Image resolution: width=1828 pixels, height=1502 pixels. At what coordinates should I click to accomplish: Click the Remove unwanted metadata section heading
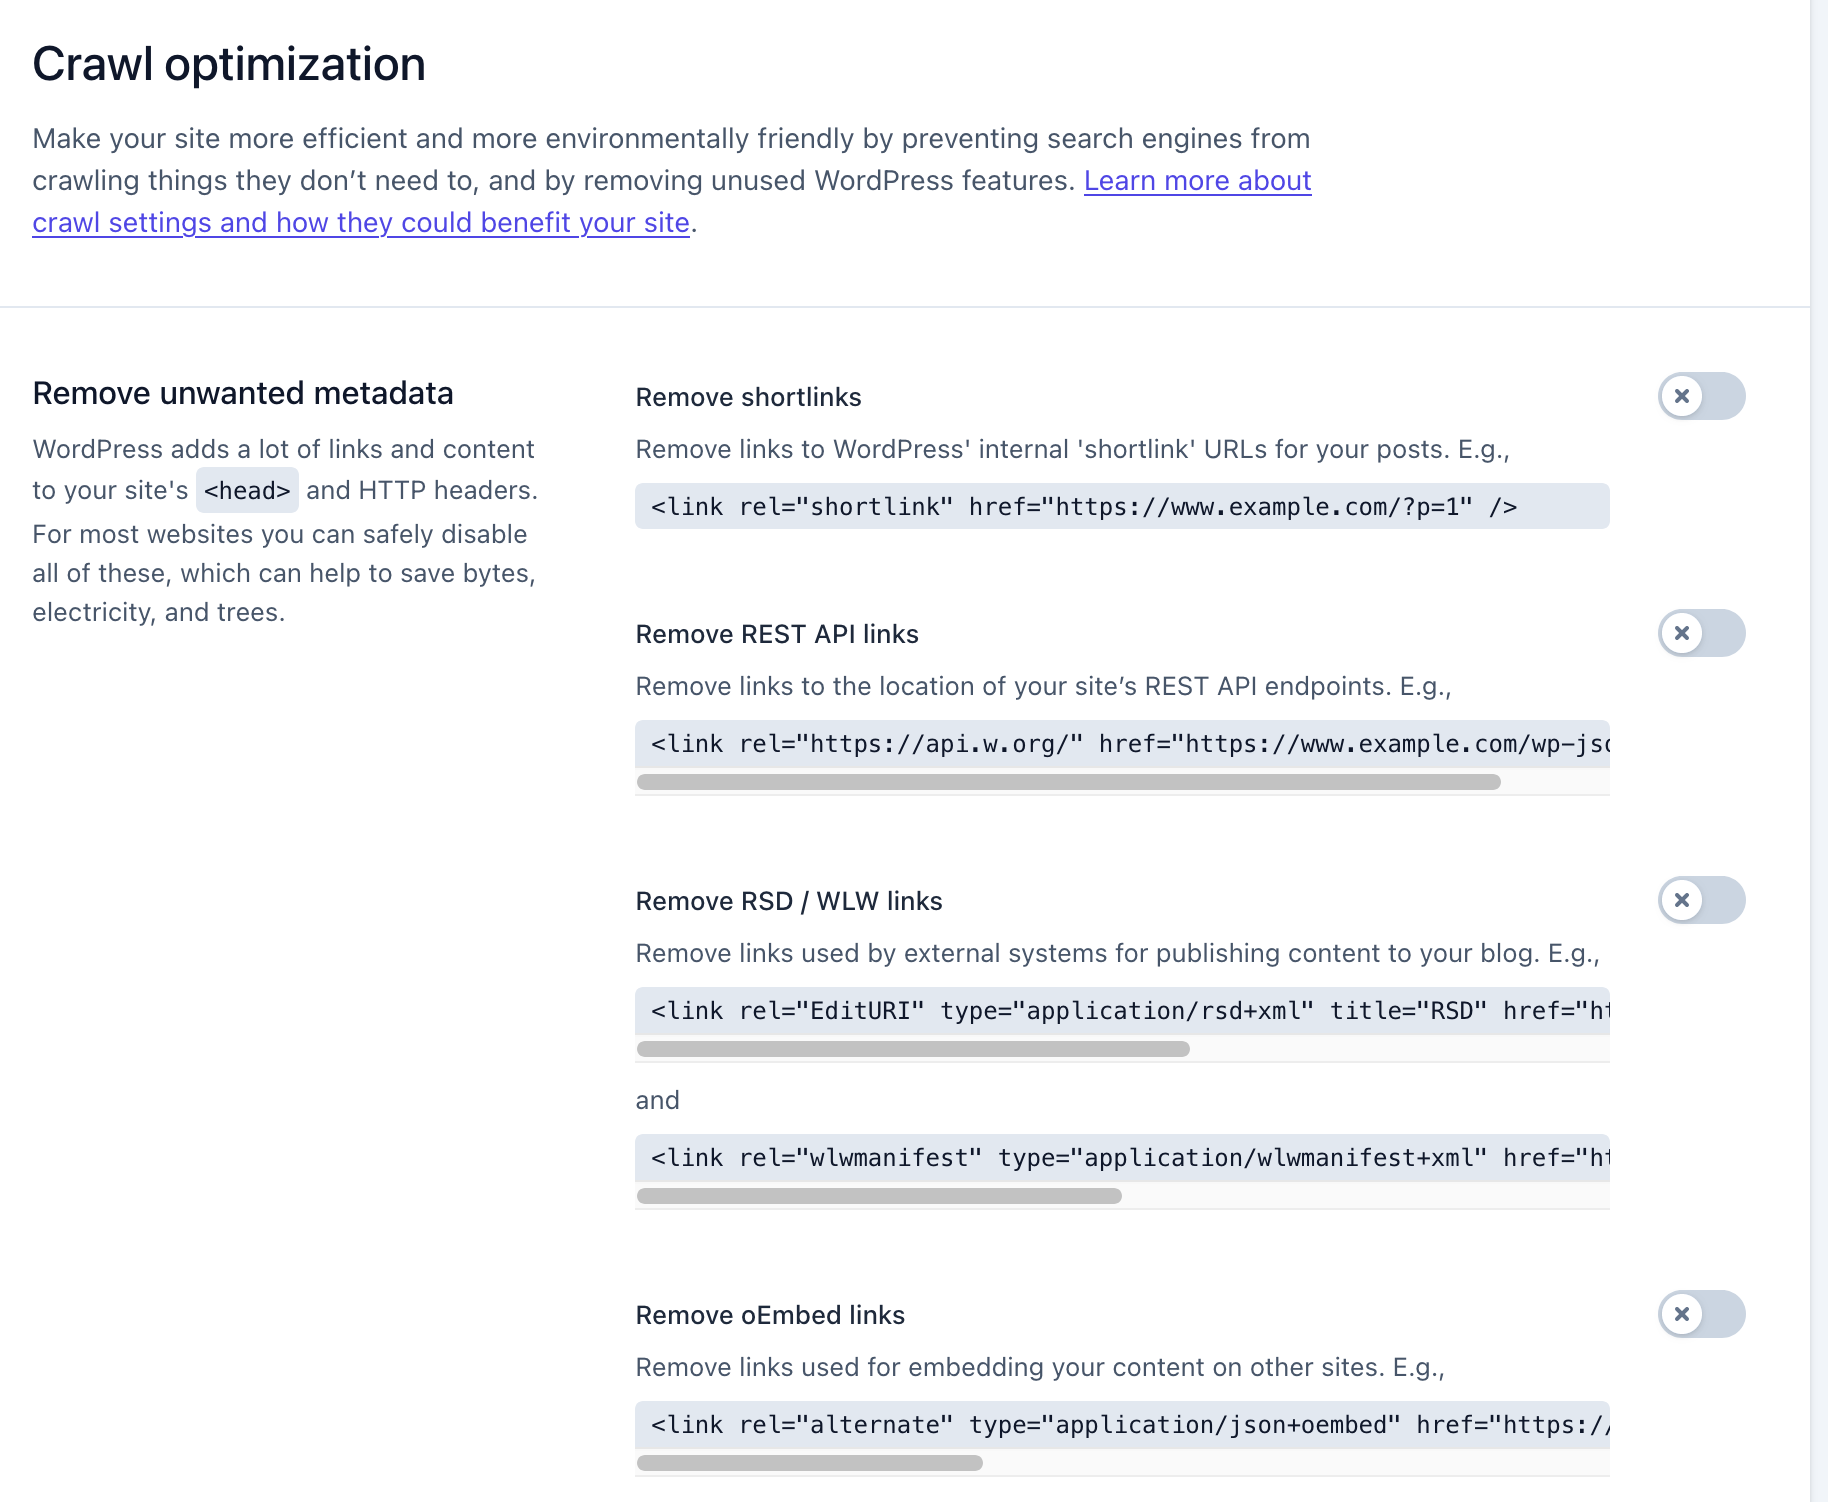tap(243, 394)
